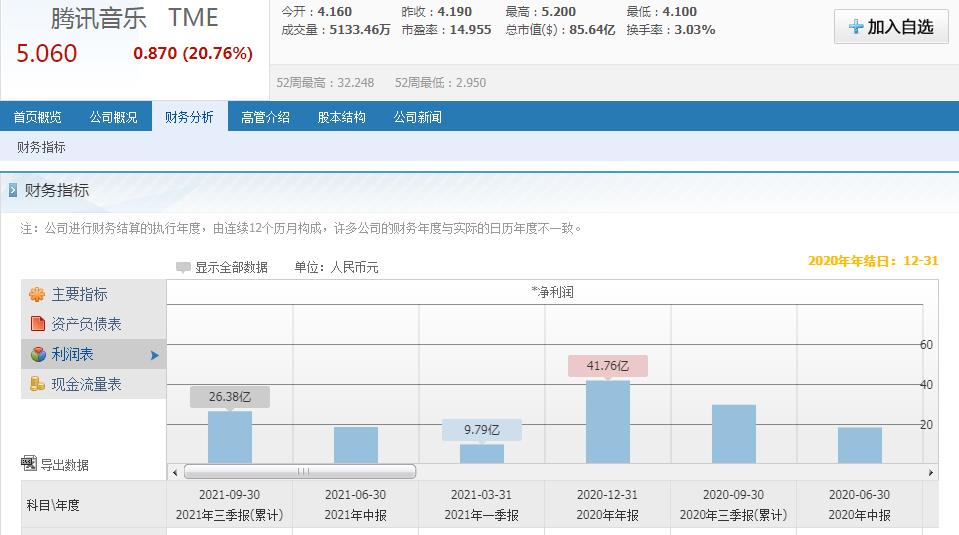Click the 导出数据 export icon
Screen dimensions: 959x535
[x=29, y=463]
